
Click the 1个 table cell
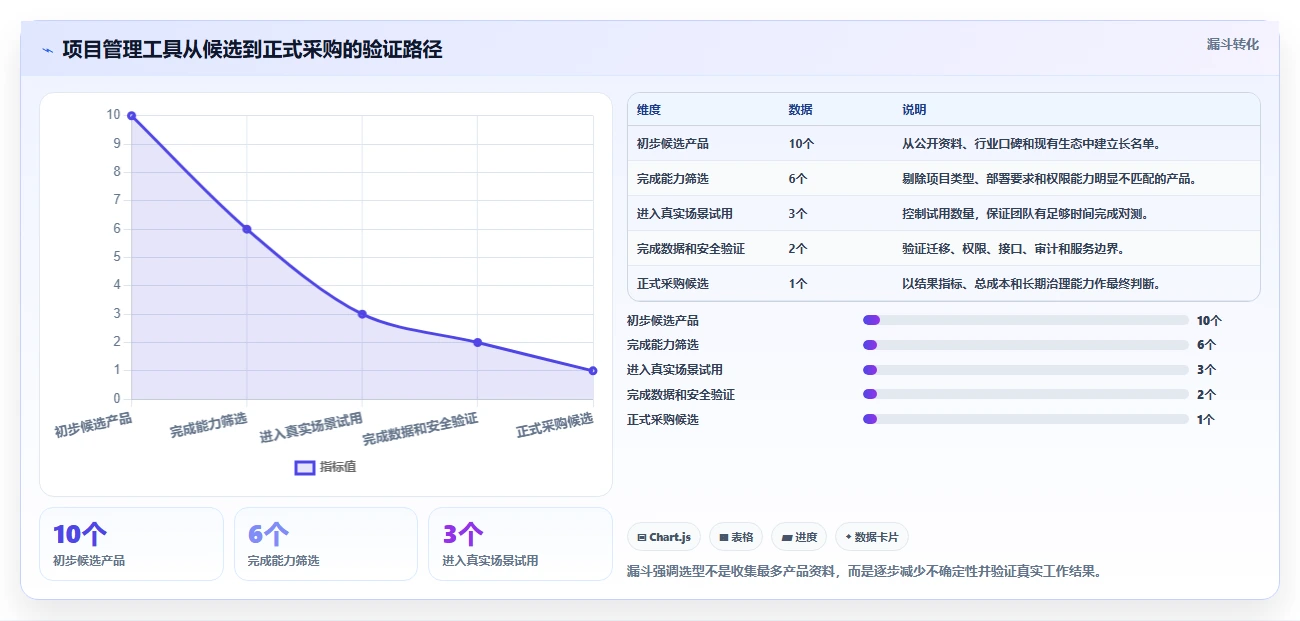click(798, 284)
